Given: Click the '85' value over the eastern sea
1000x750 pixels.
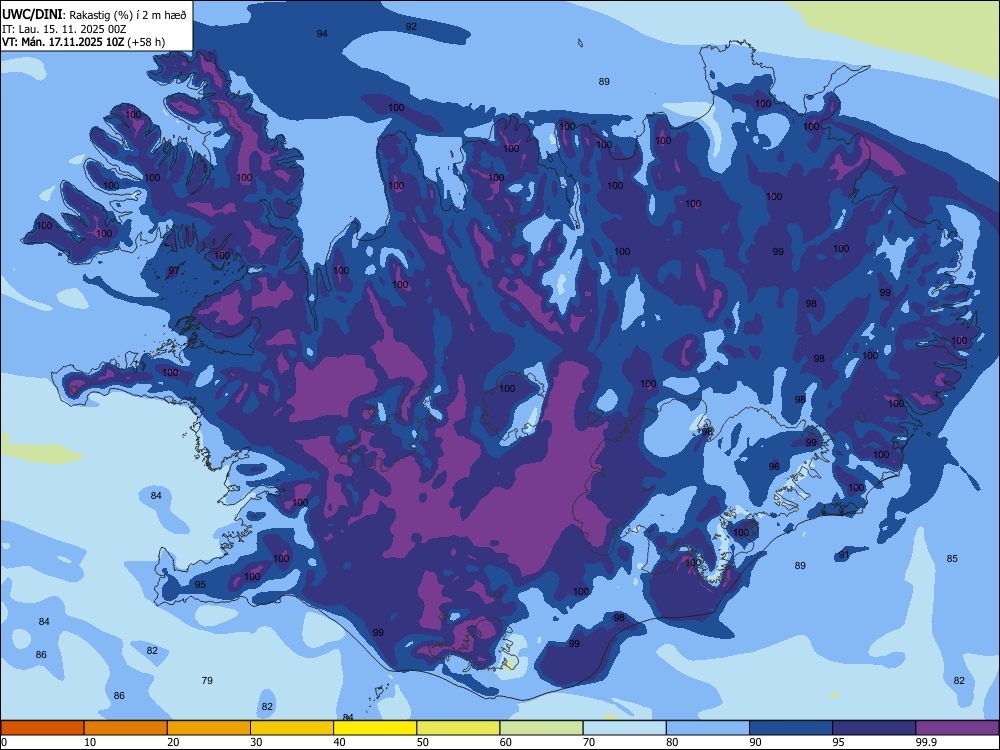Looking at the screenshot, I should pos(952,558).
